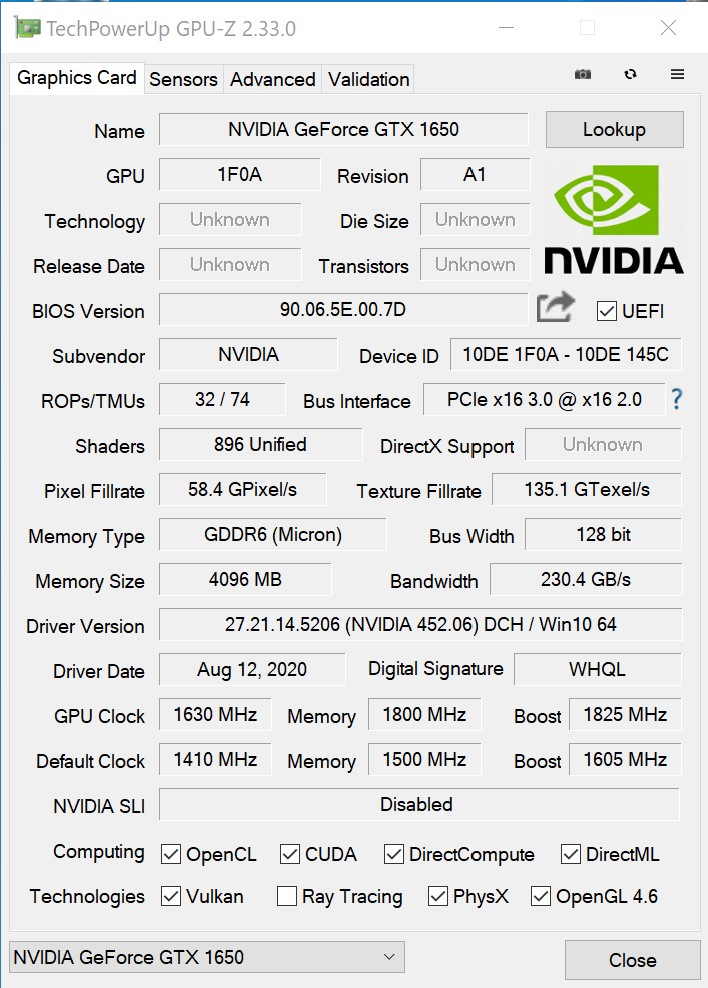
Task: Open the Advanced tab
Action: click(x=272, y=79)
